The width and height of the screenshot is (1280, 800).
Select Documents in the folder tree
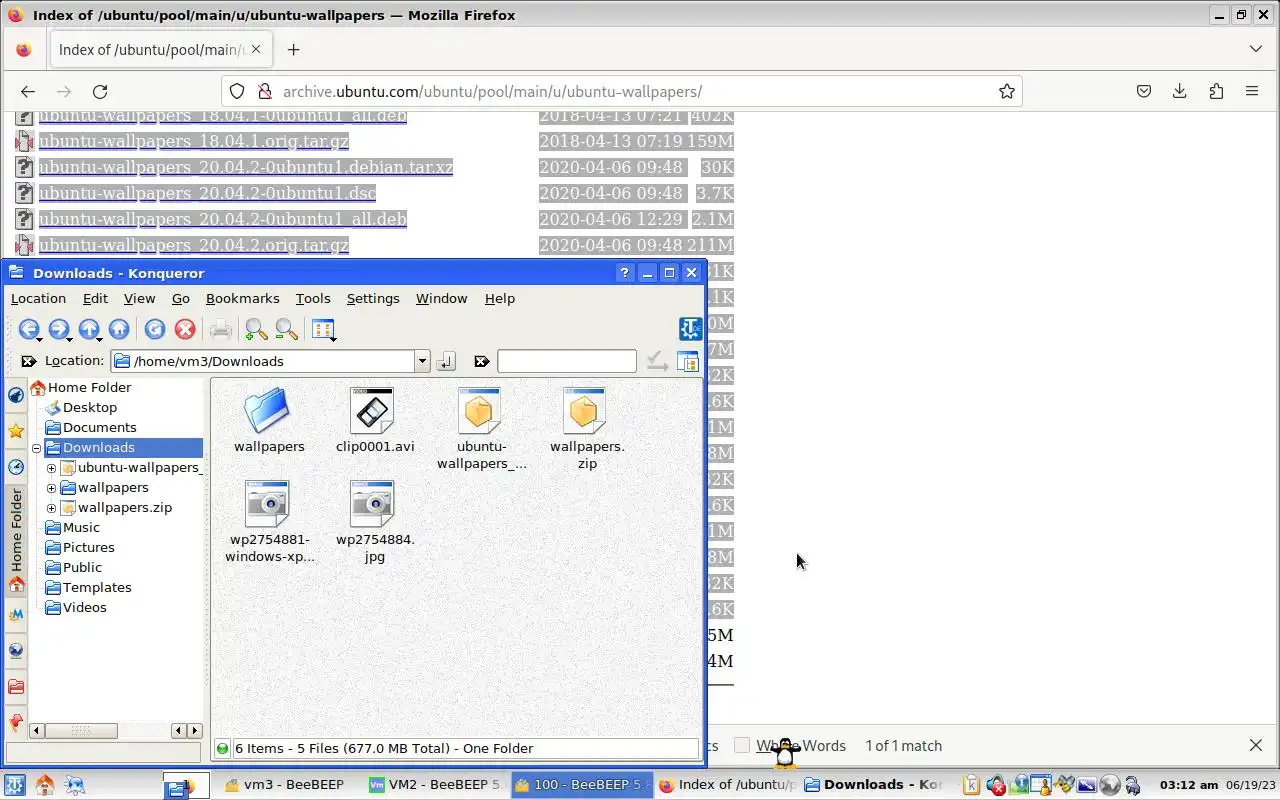99,427
